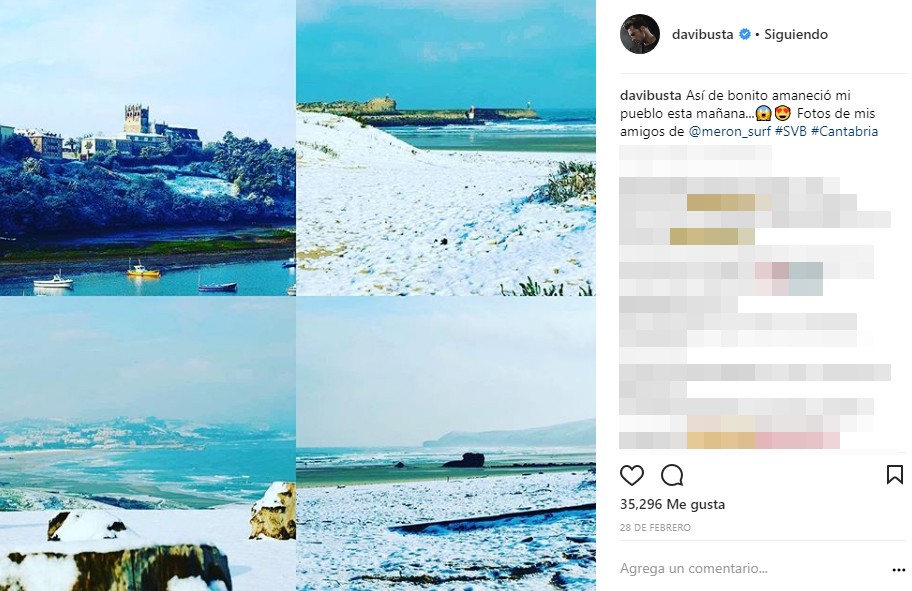Select the snowy castle and harbor photo
This screenshot has height=591, width=912.
click(x=148, y=148)
